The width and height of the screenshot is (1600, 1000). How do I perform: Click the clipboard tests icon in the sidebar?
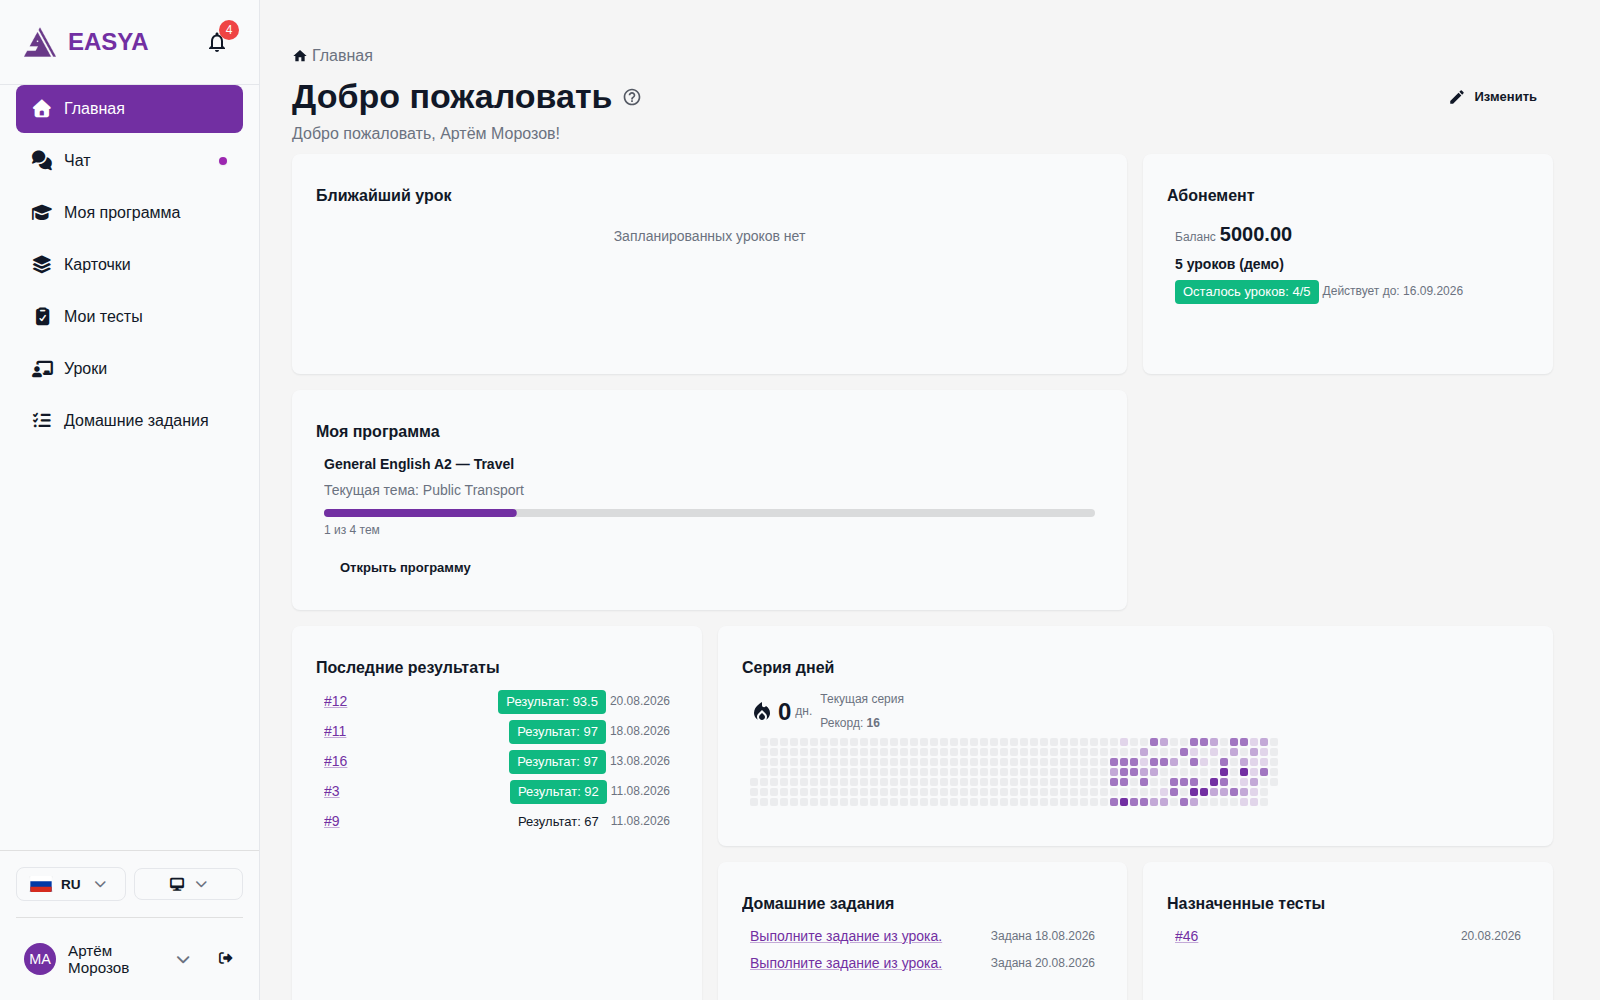click(x=42, y=316)
